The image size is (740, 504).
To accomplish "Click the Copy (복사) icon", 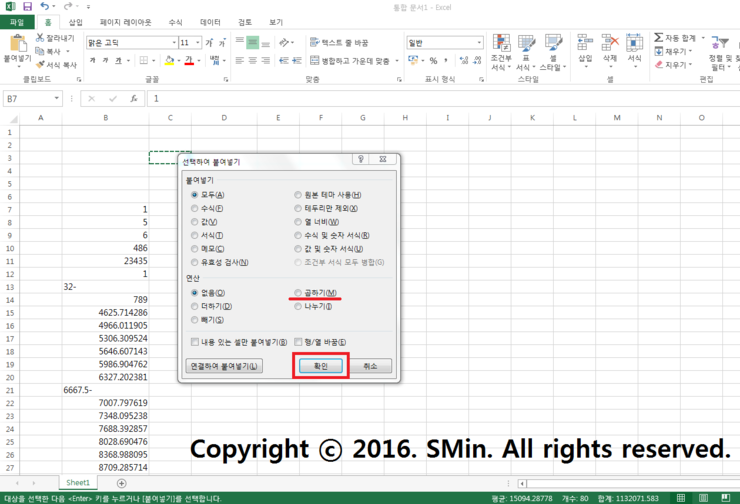I will pos(40,51).
